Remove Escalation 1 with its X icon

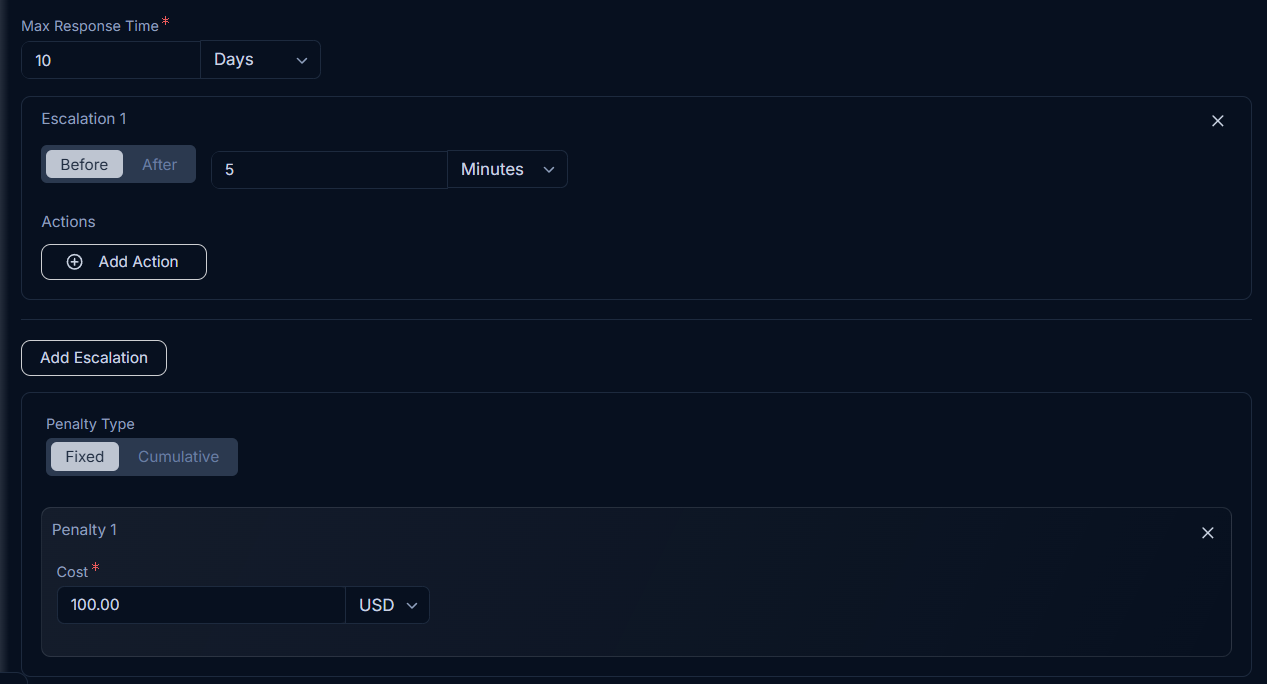coord(1217,121)
